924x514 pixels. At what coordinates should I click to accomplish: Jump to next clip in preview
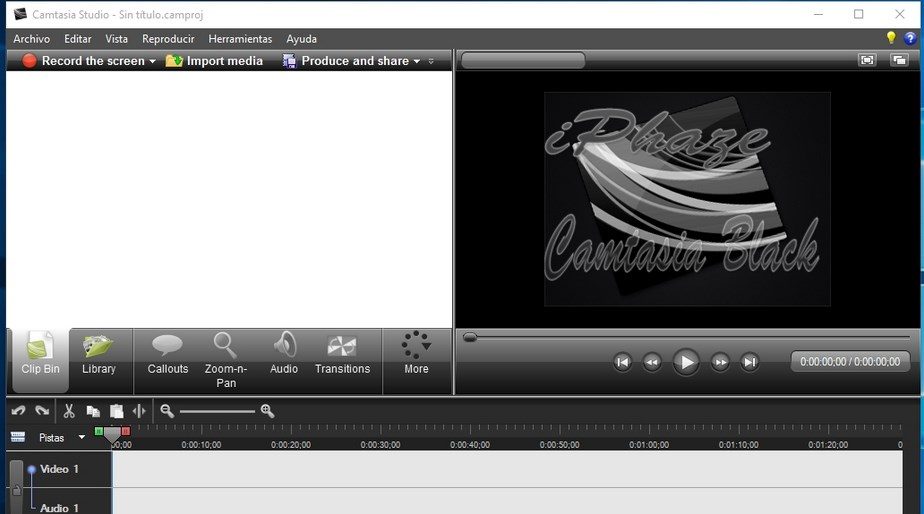[750, 362]
